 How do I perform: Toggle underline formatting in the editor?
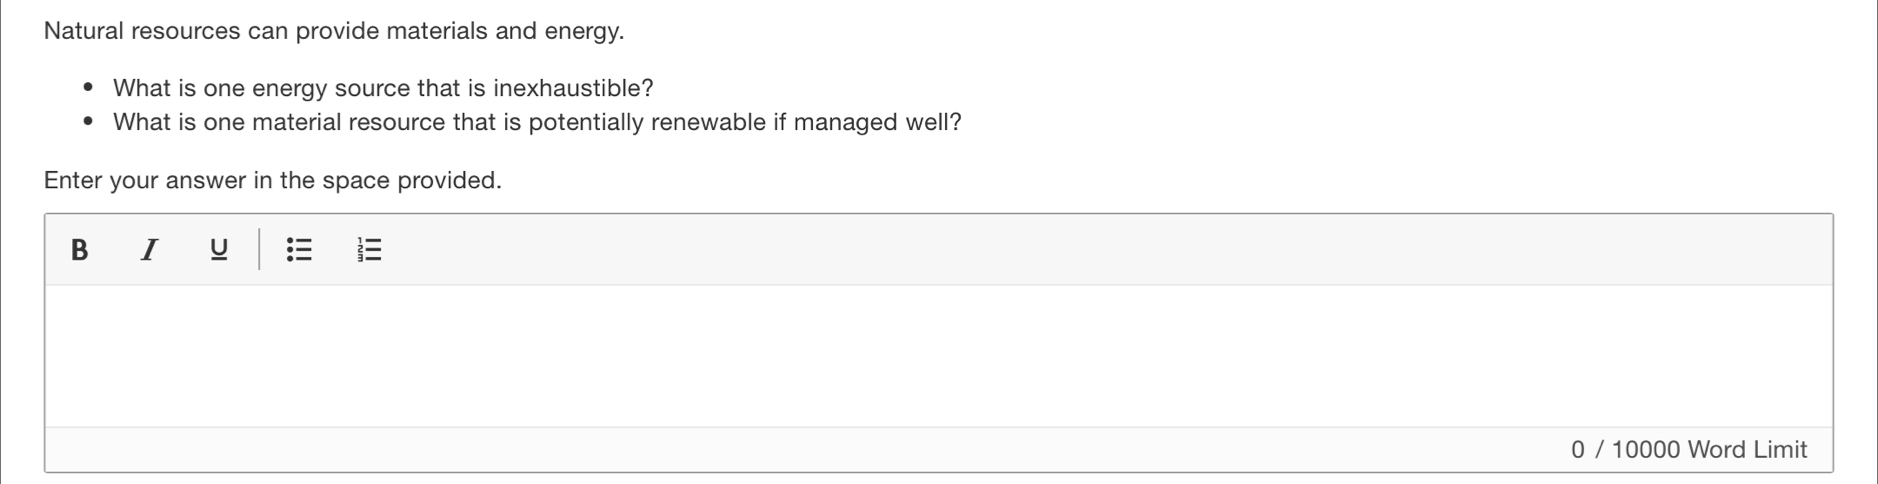click(x=219, y=249)
